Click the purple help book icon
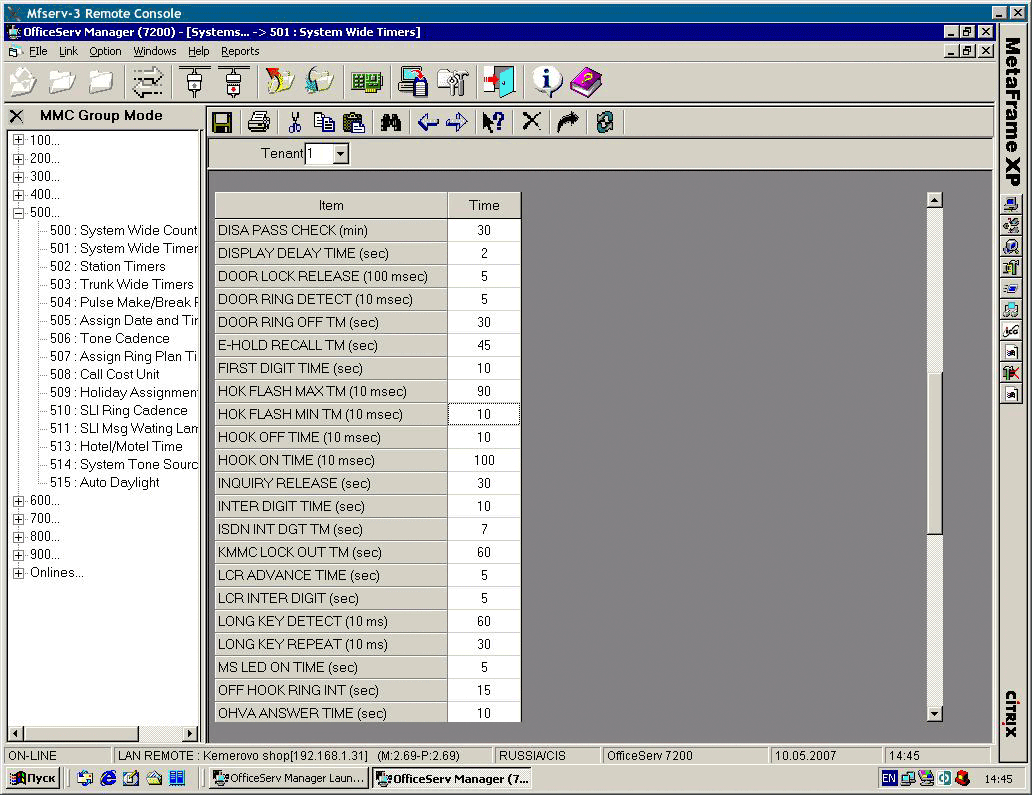The image size is (1032, 795). click(586, 82)
